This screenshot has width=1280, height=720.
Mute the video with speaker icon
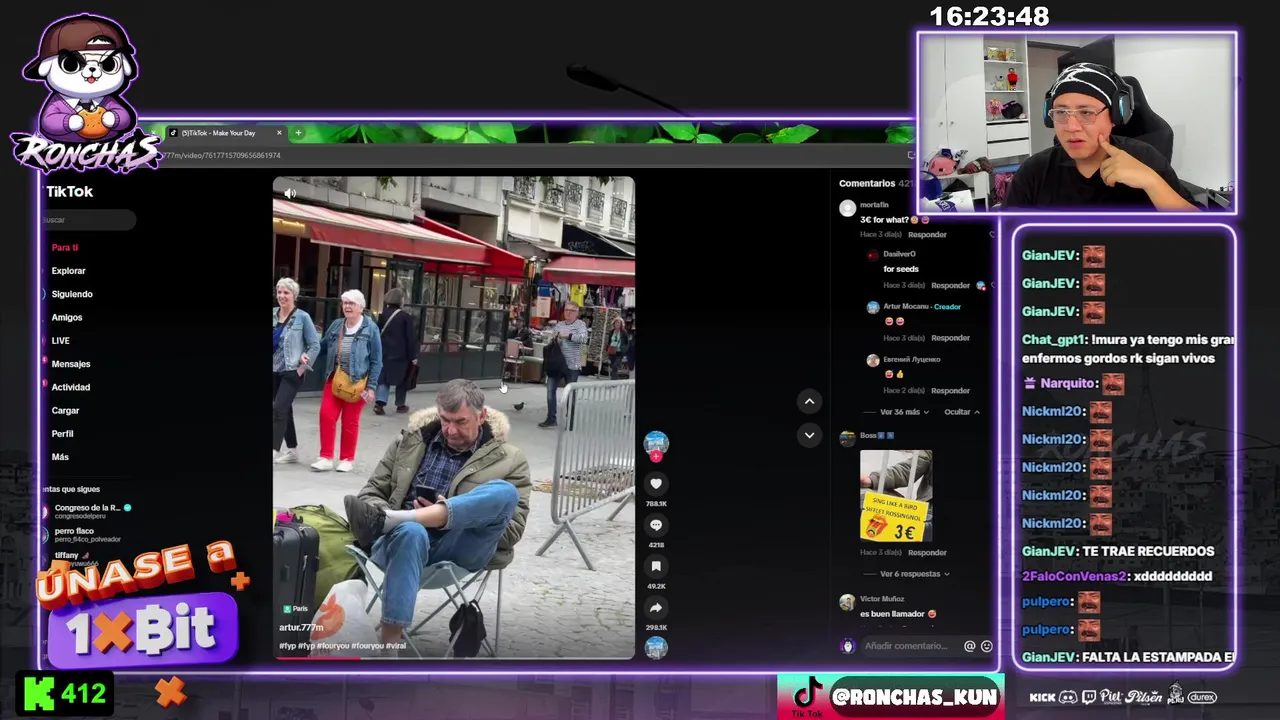pos(290,193)
